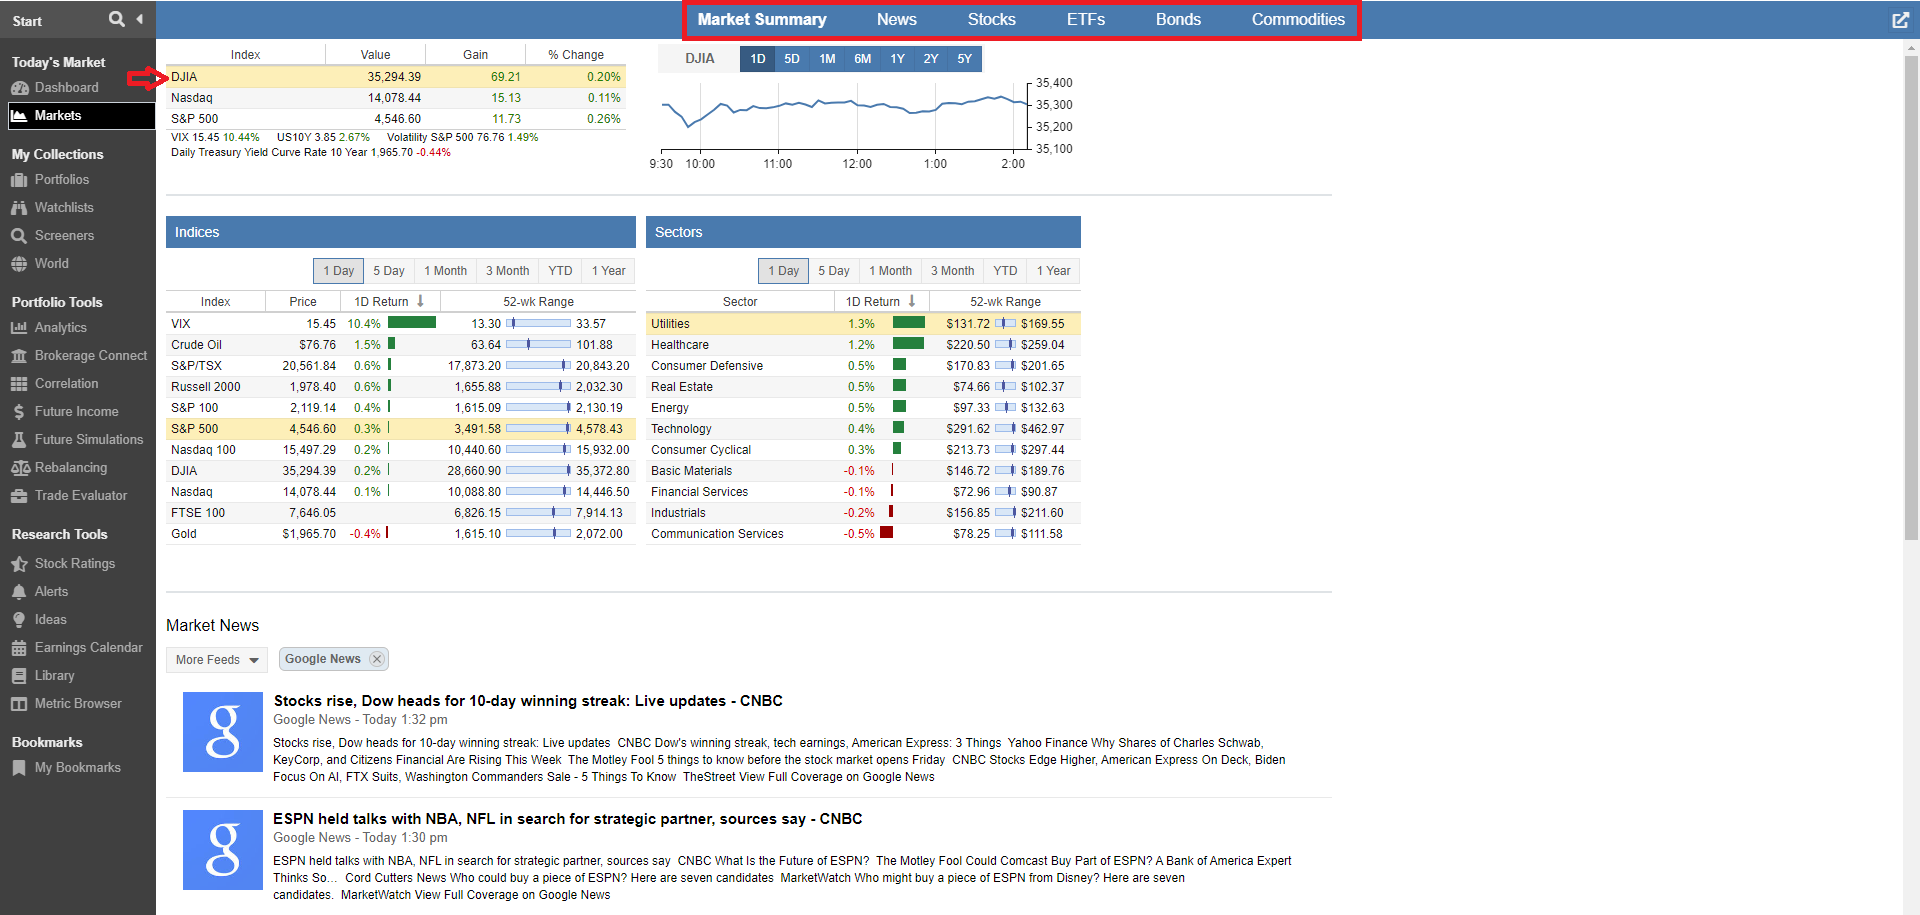Select 1 Month period in Indices panel
The width and height of the screenshot is (1920, 915).
point(445,271)
